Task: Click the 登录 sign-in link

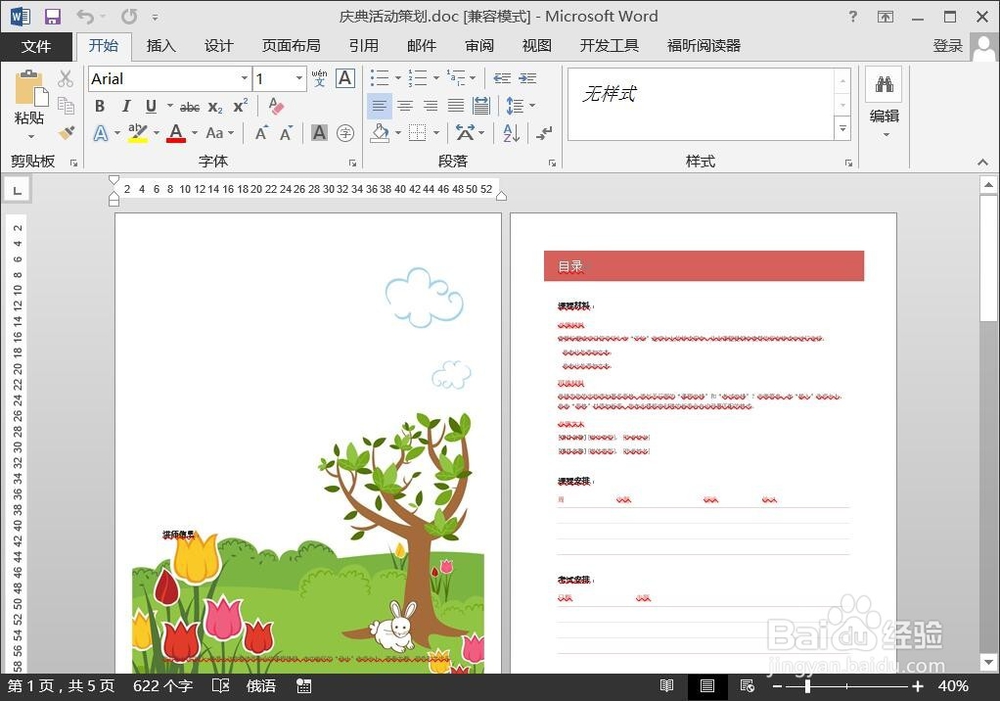Action: (947, 45)
